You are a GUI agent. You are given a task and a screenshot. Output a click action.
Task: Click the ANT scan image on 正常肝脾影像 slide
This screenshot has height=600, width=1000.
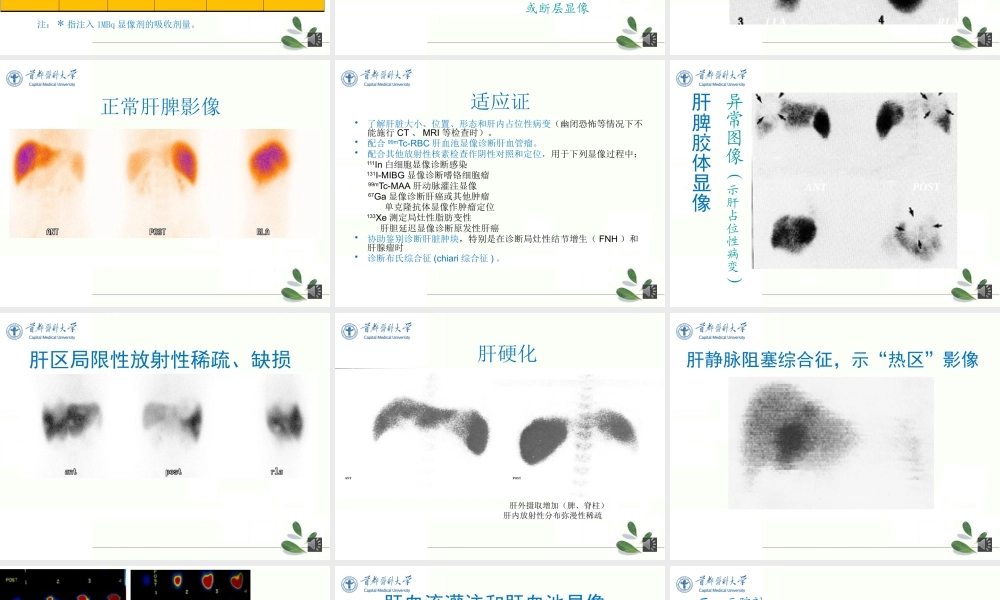pos(55,180)
